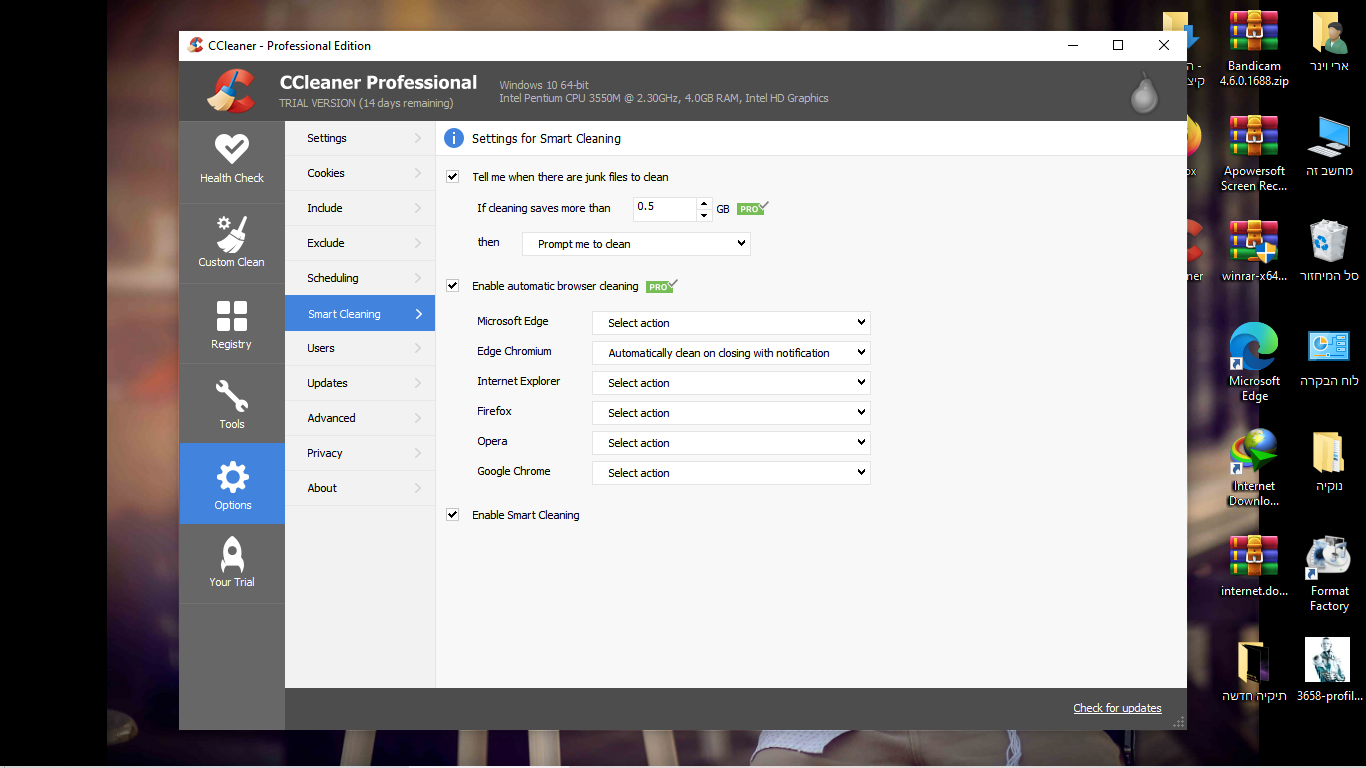
Task: Click the 0.5 GB value field
Action: tap(665, 208)
